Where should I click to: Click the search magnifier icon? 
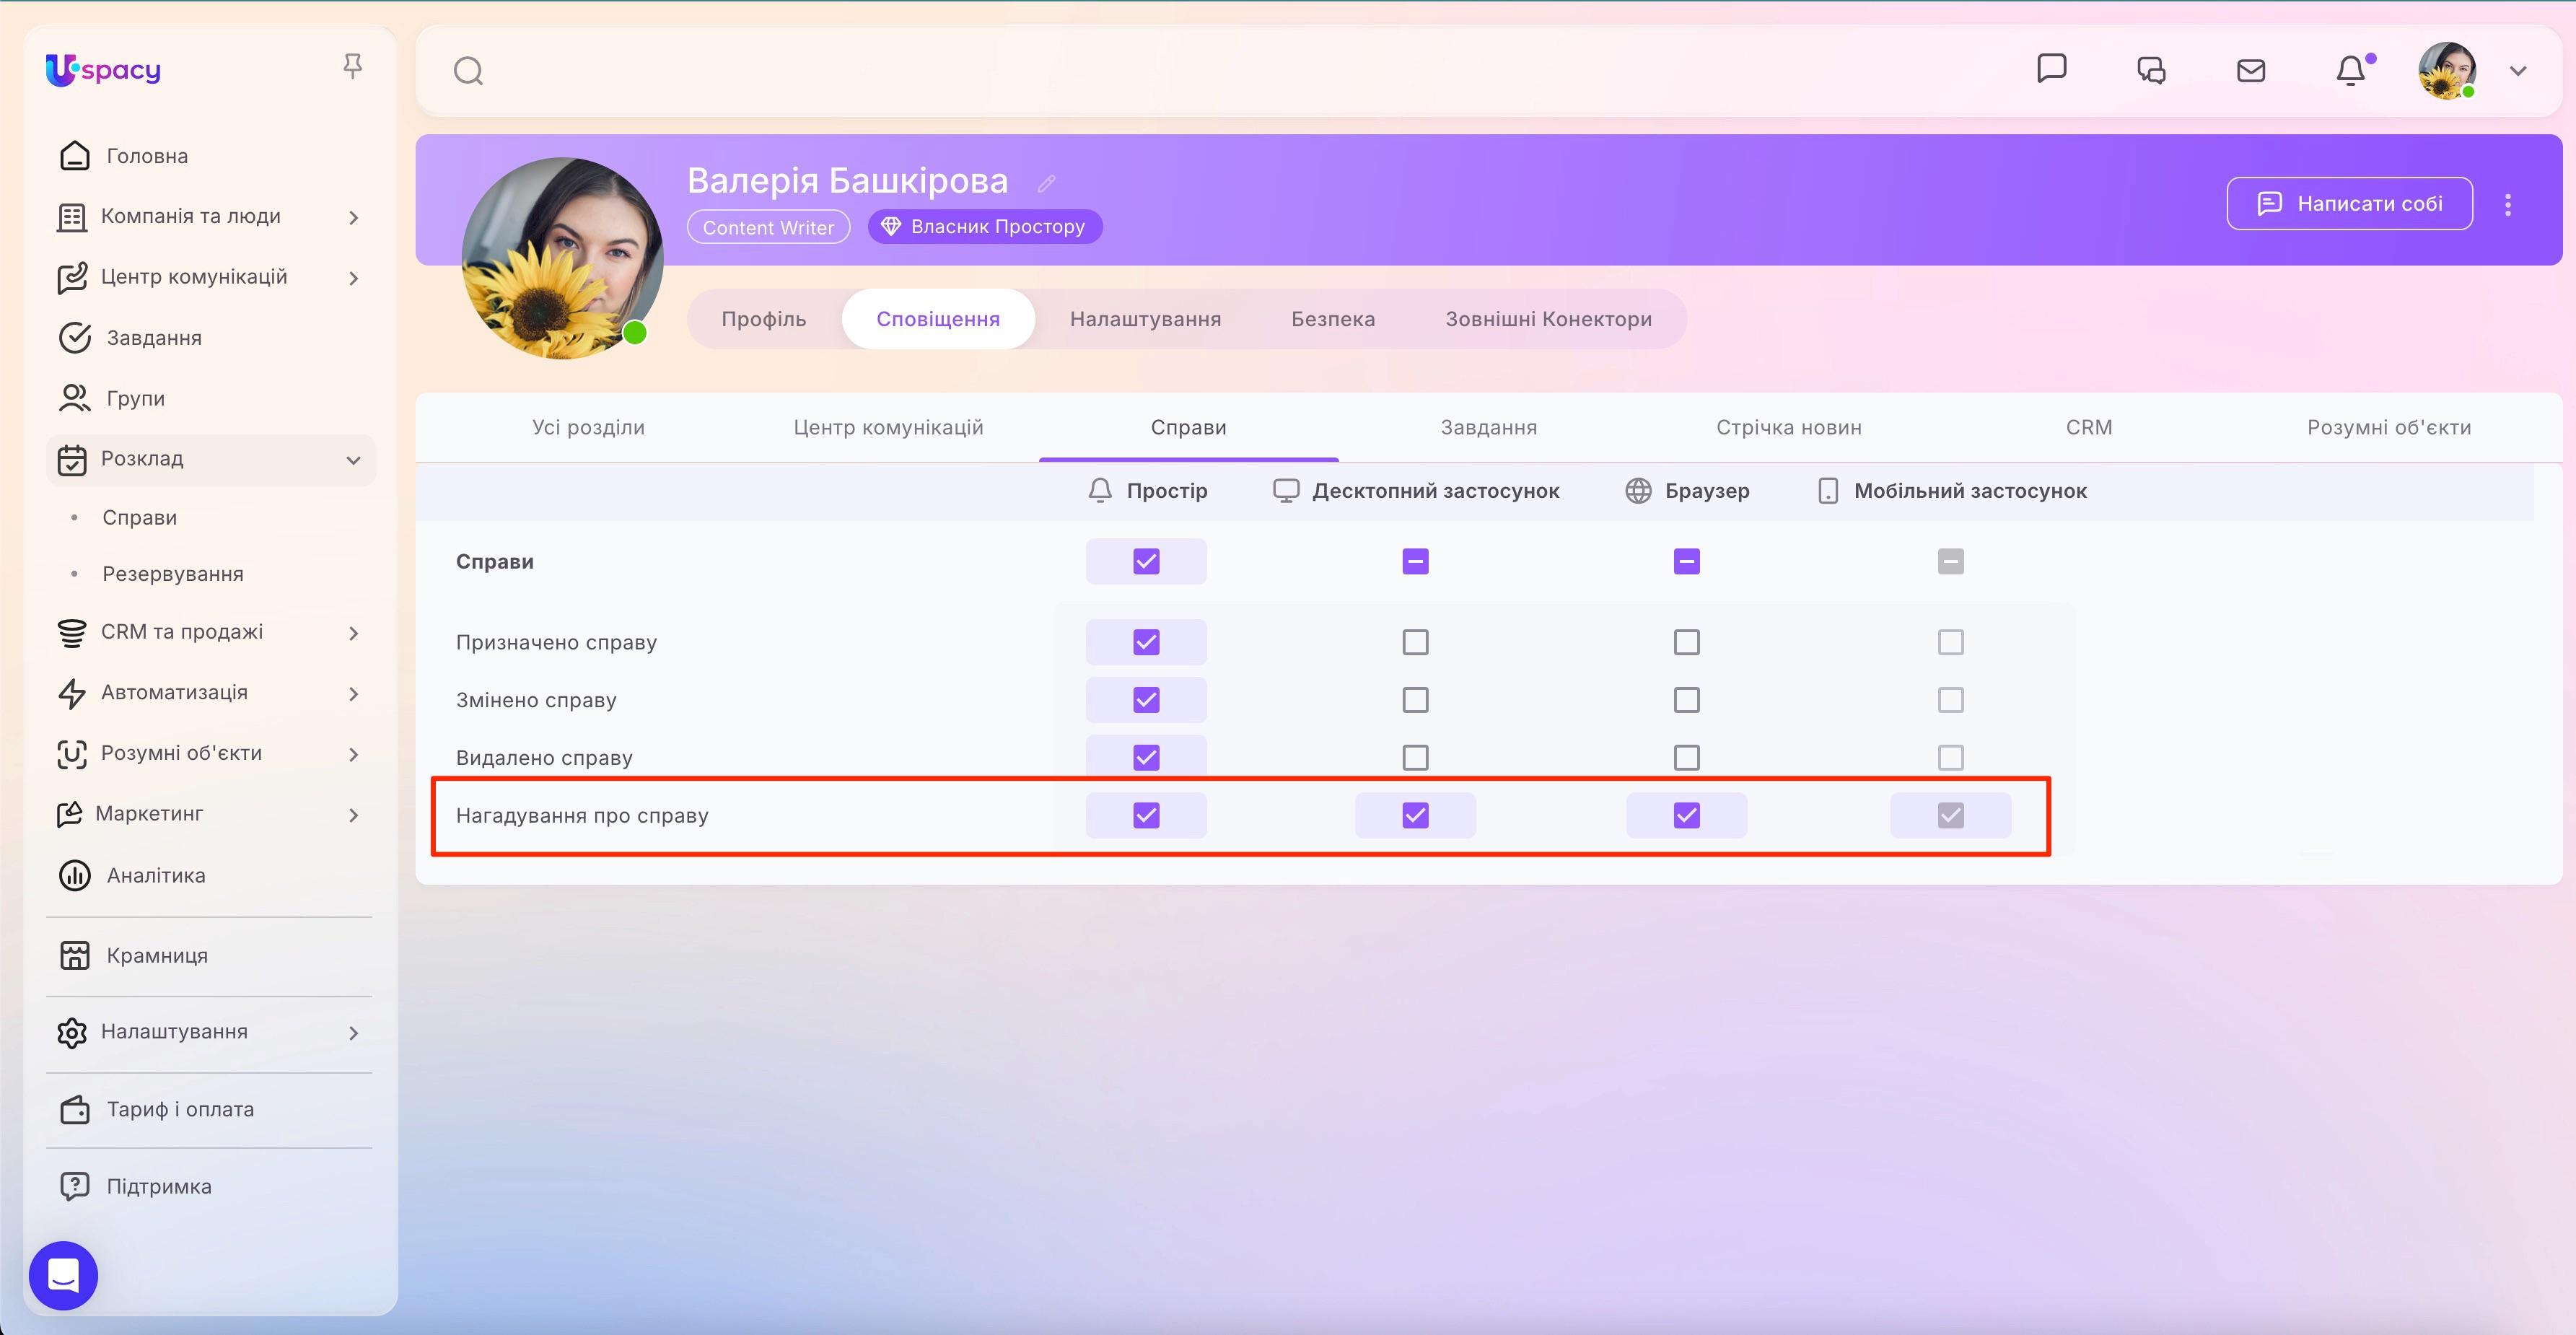click(x=468, y=71)
